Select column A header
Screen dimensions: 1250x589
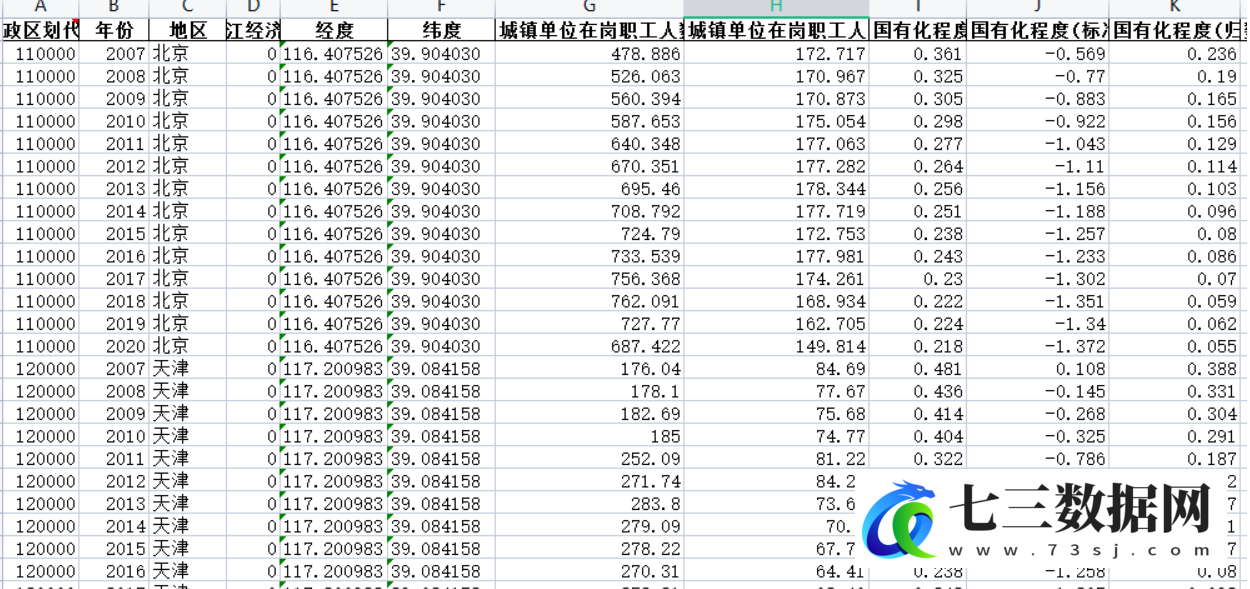coord(40,8)
